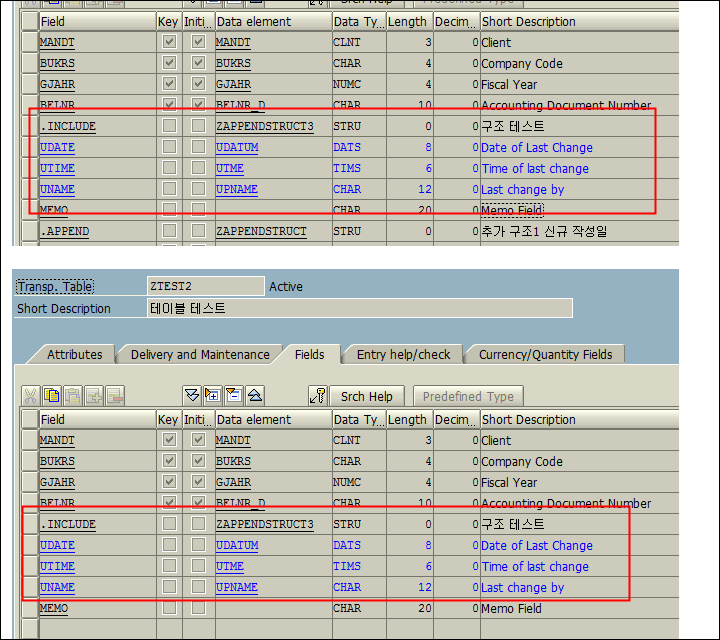Click the Short Description field 테이블 테스트
720x640 pixels.
coord(360,308)
